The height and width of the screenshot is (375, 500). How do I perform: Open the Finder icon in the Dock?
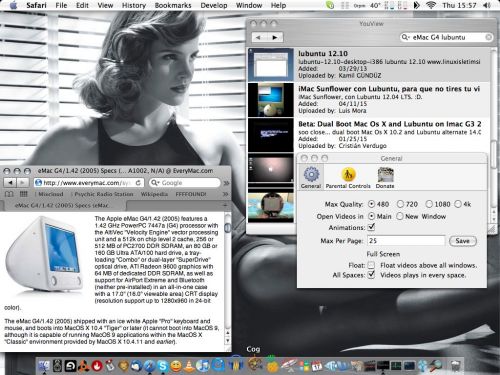point(44,366)
